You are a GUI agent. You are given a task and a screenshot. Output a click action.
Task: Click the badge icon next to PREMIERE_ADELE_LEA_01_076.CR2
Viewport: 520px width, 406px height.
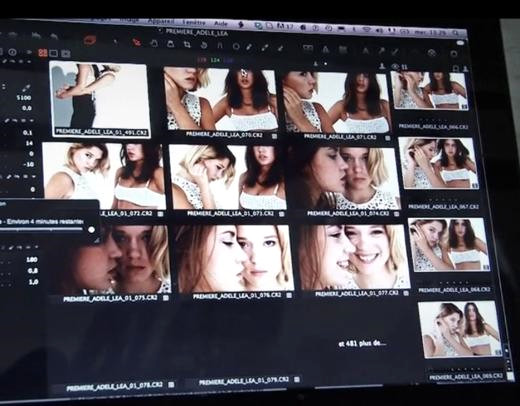289,295
